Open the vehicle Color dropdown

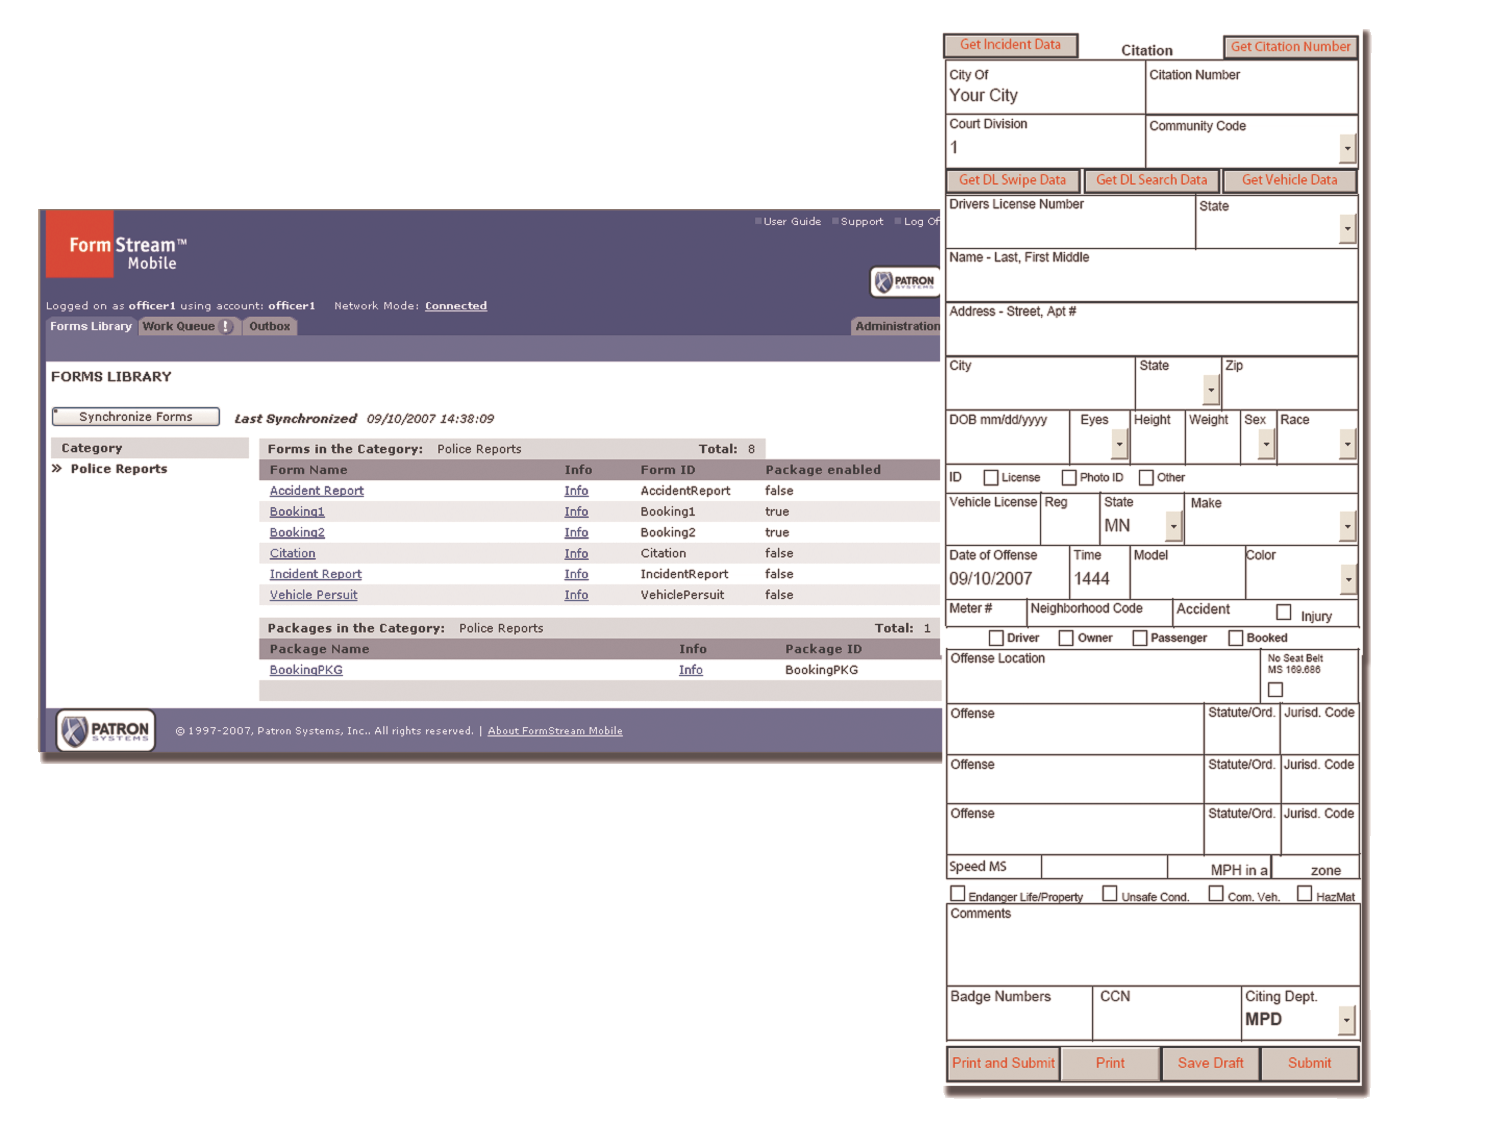tap(1348, 579)
